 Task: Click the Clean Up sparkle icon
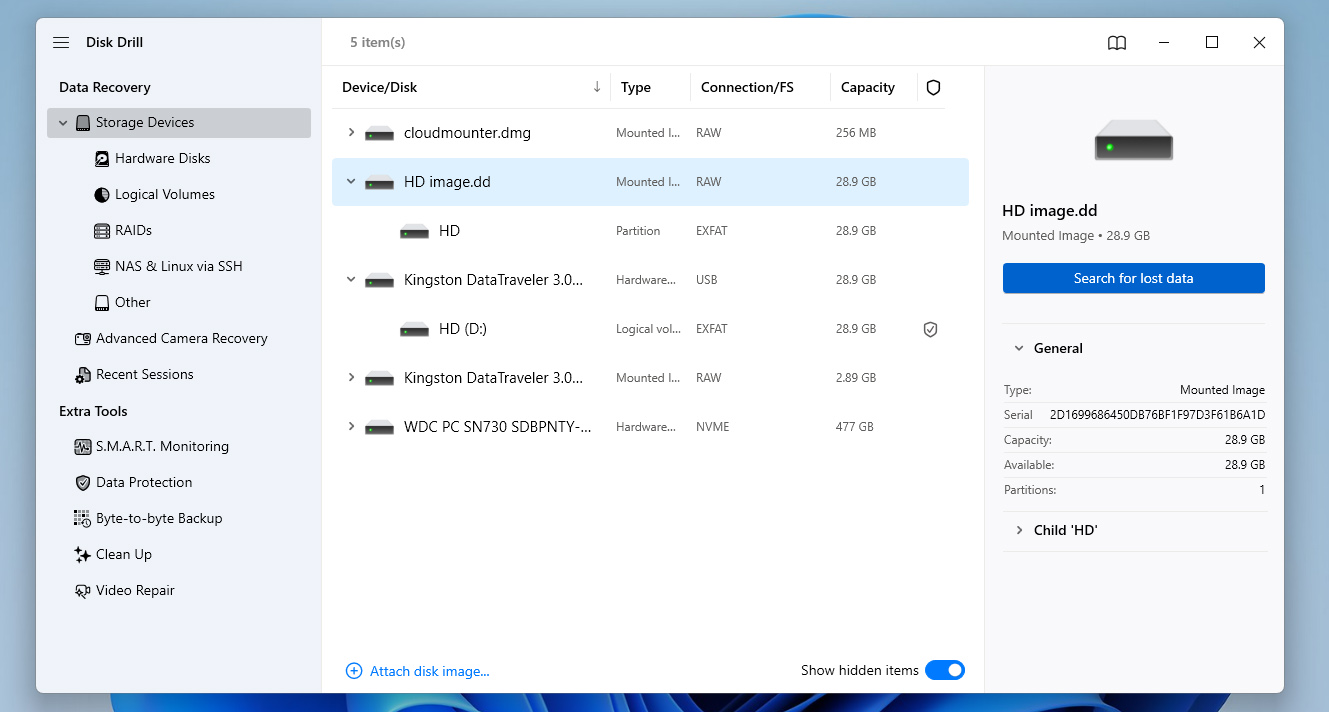[x=83, y=555]
